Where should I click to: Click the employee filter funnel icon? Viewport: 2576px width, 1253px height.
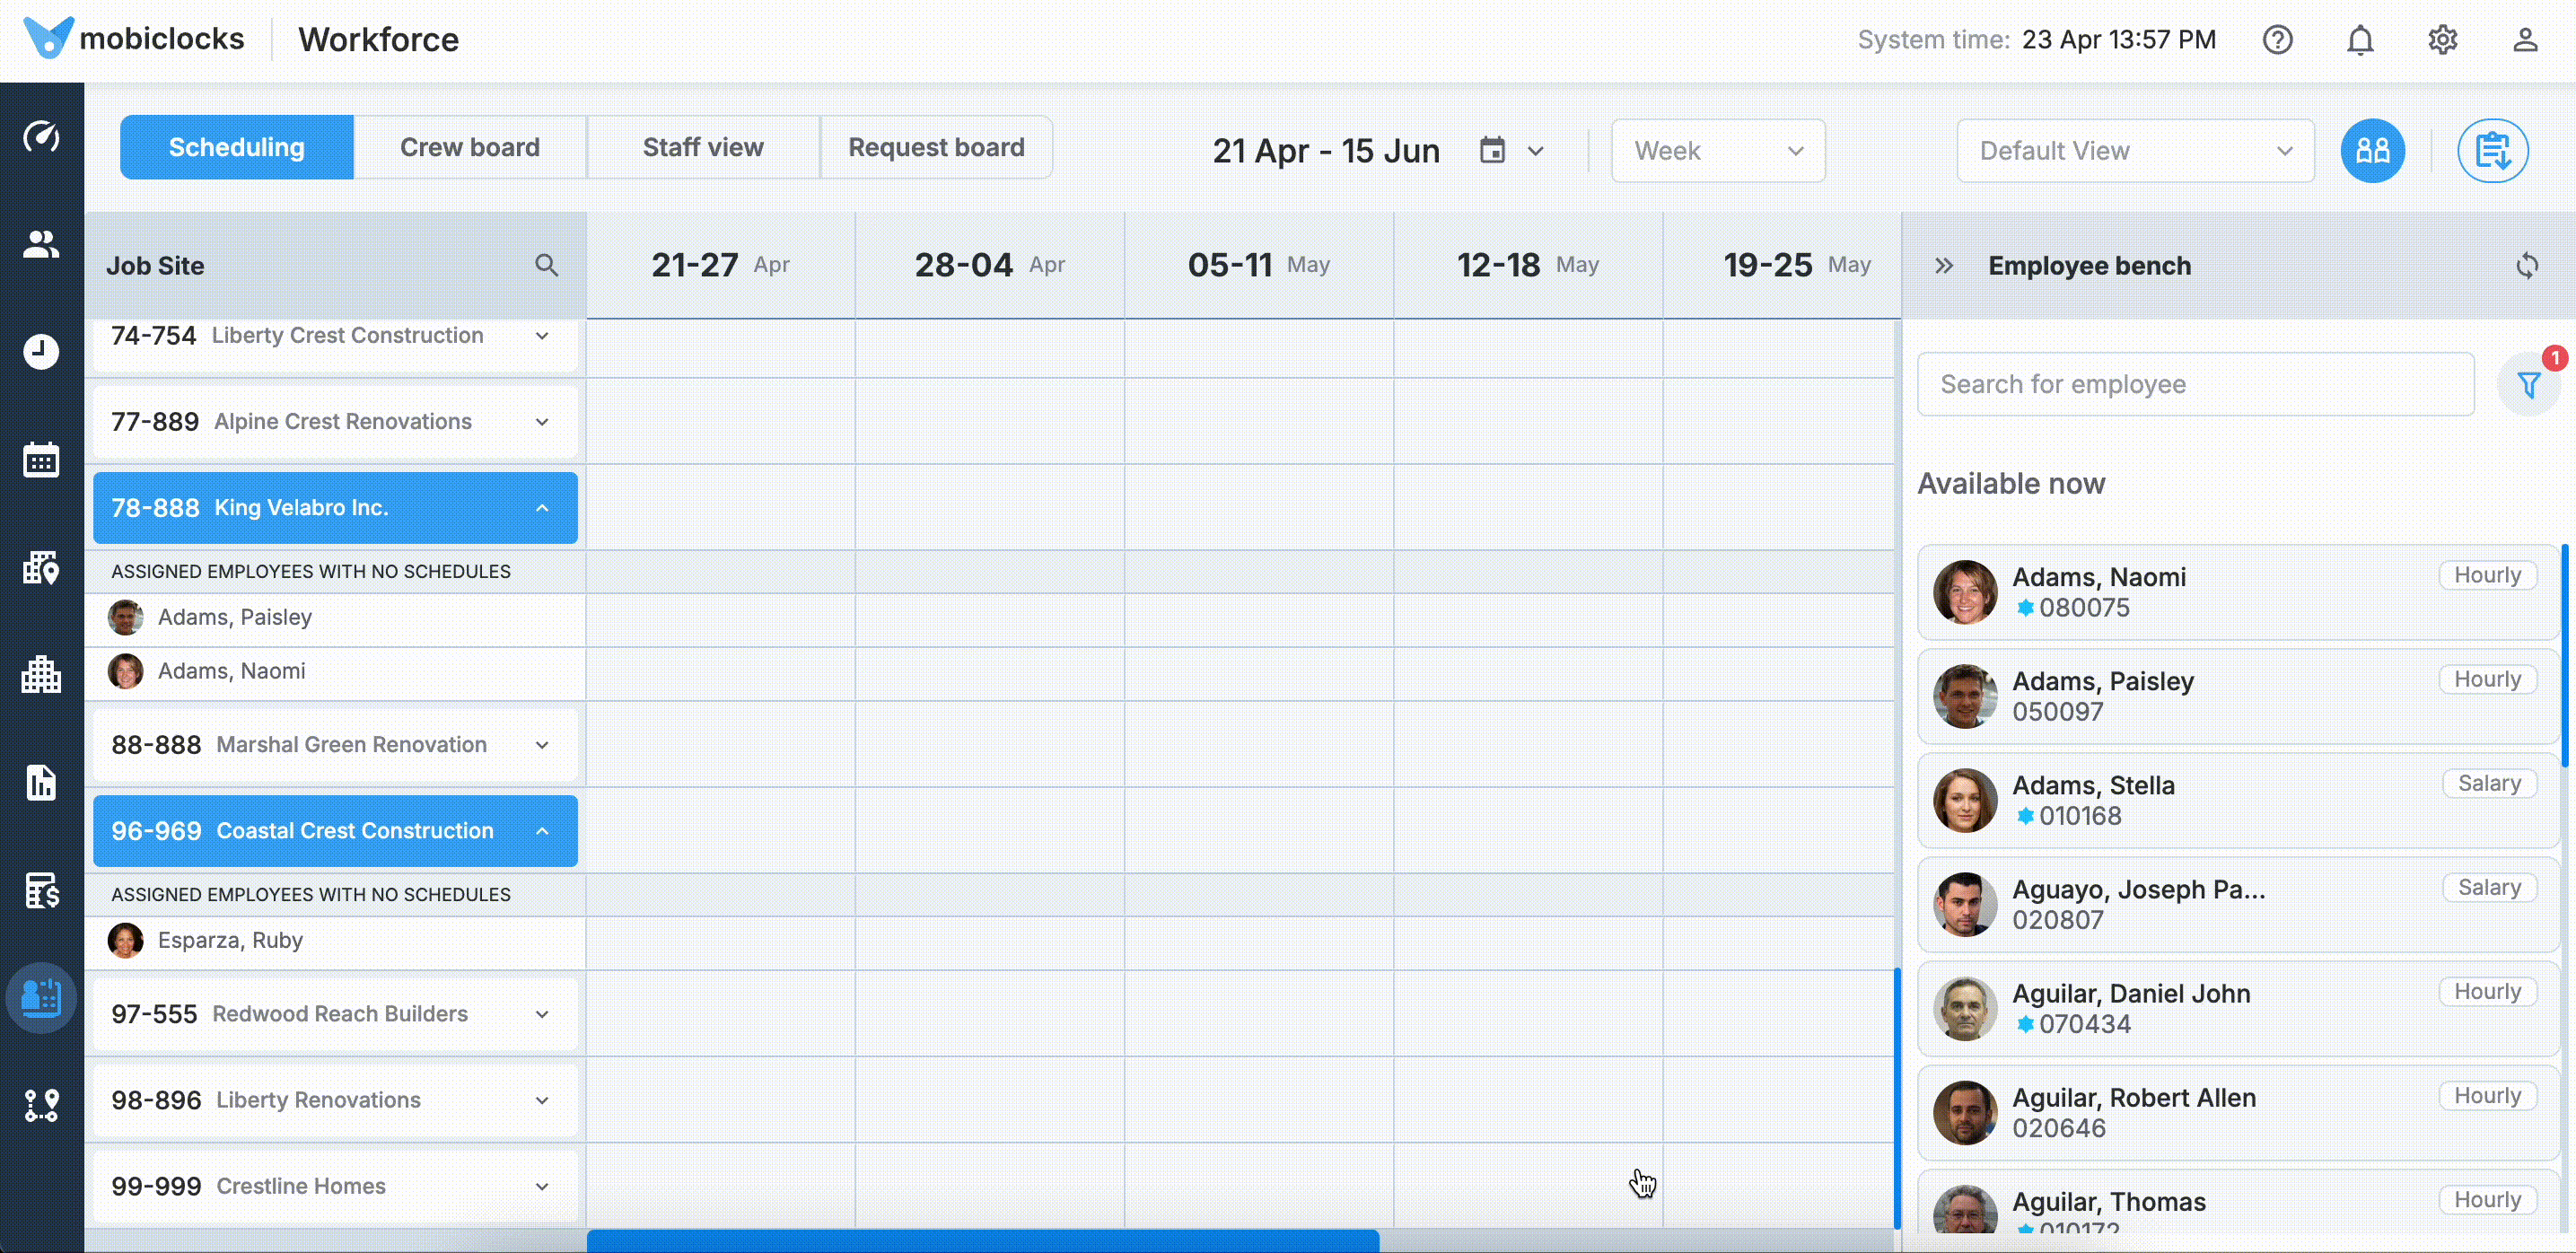(x=2529, y=385)
